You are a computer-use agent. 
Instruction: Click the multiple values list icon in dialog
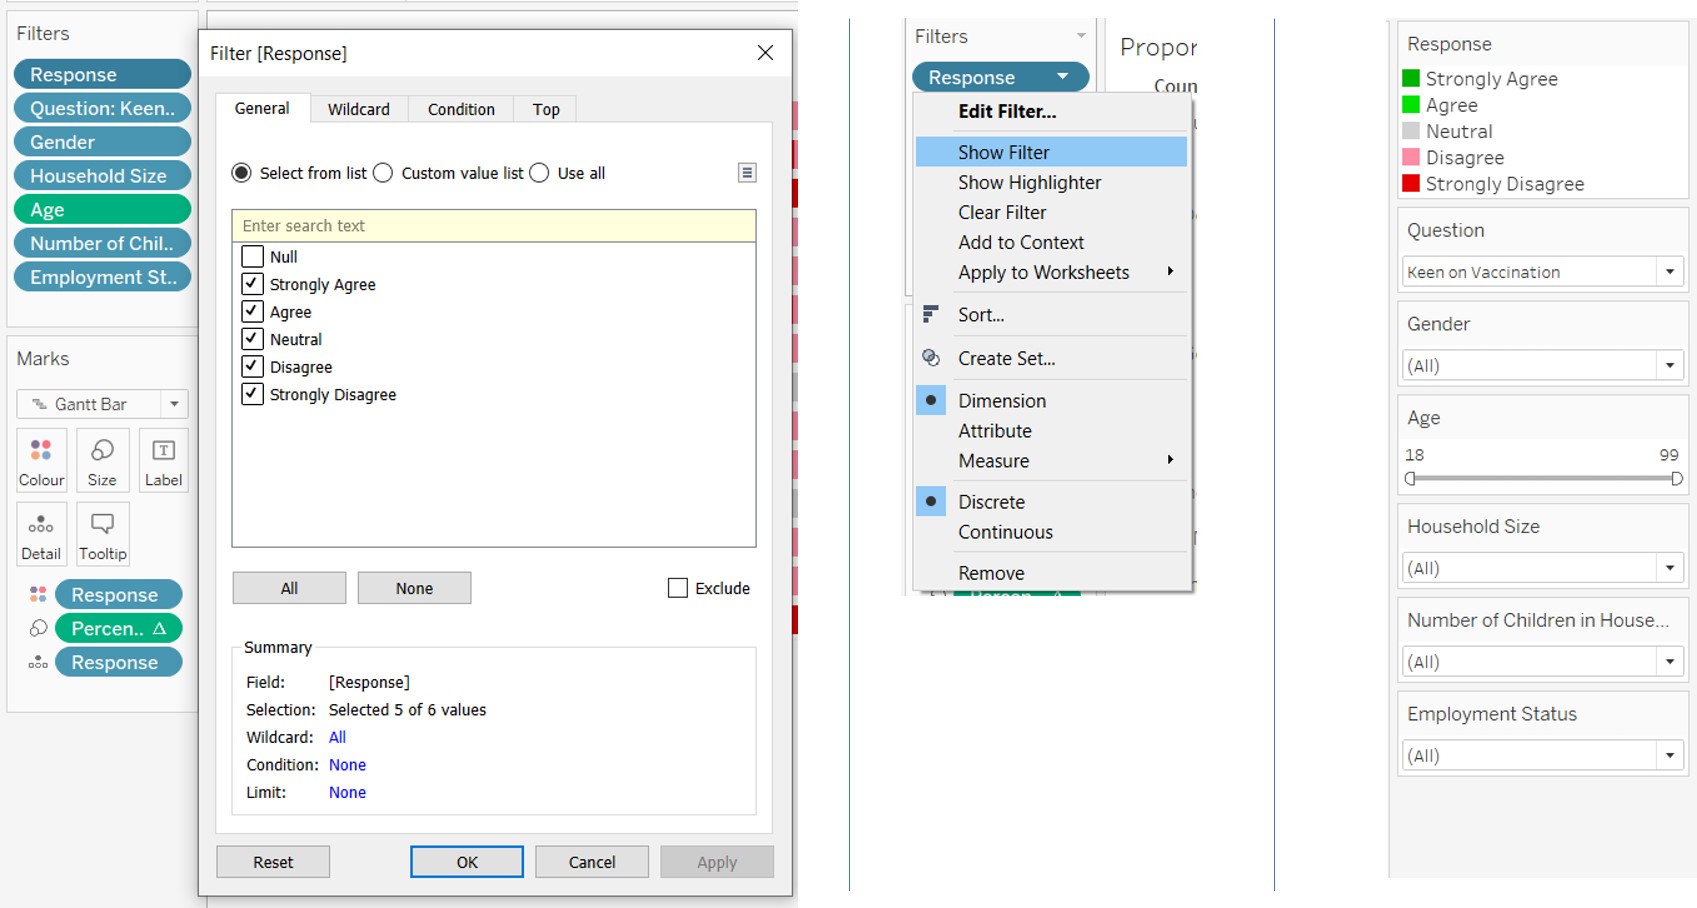[x=746, y=172]
